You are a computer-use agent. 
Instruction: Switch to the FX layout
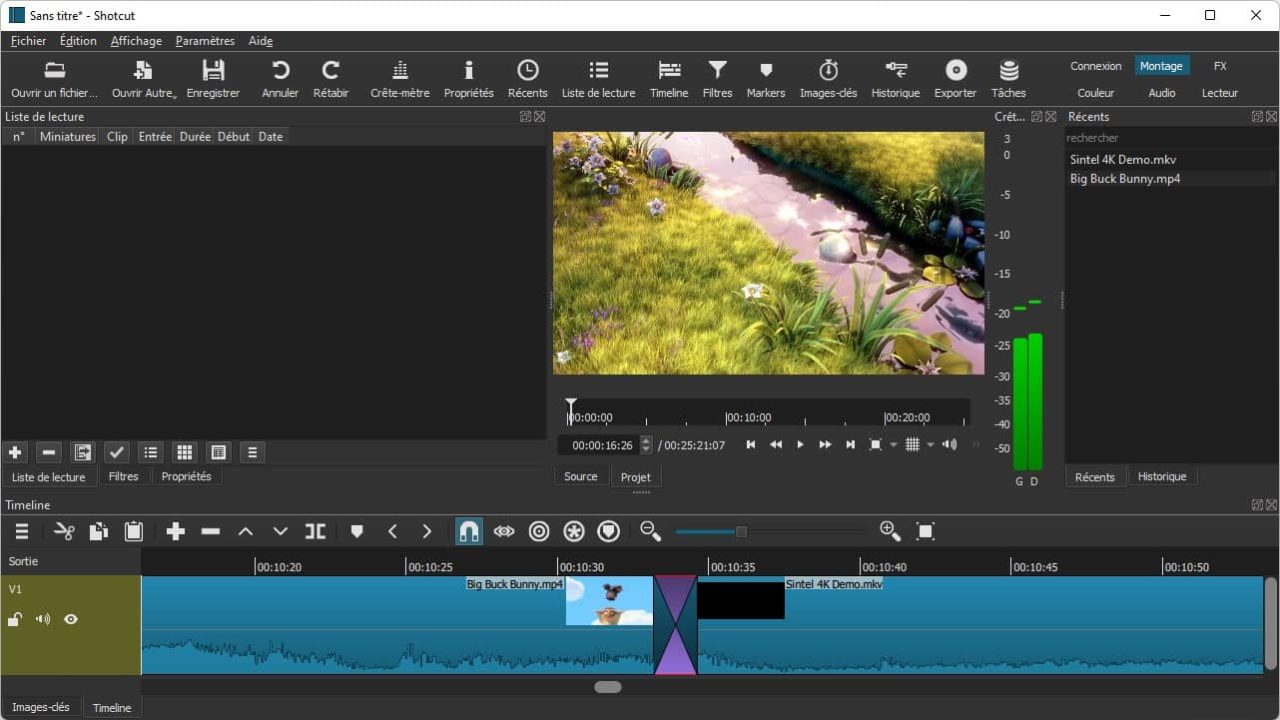coord(1220,66)
